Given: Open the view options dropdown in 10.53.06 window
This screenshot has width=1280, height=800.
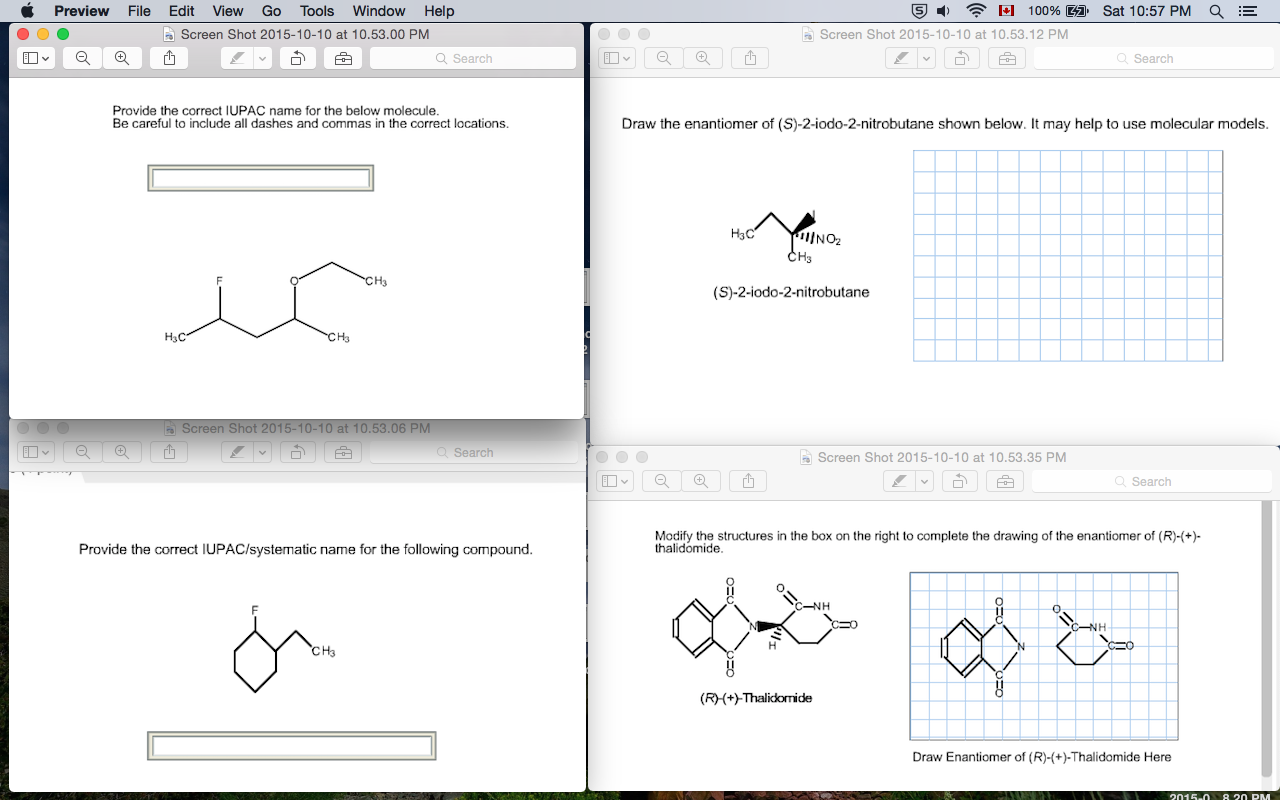Looking at the screenshot, I should tap(34, 452).
